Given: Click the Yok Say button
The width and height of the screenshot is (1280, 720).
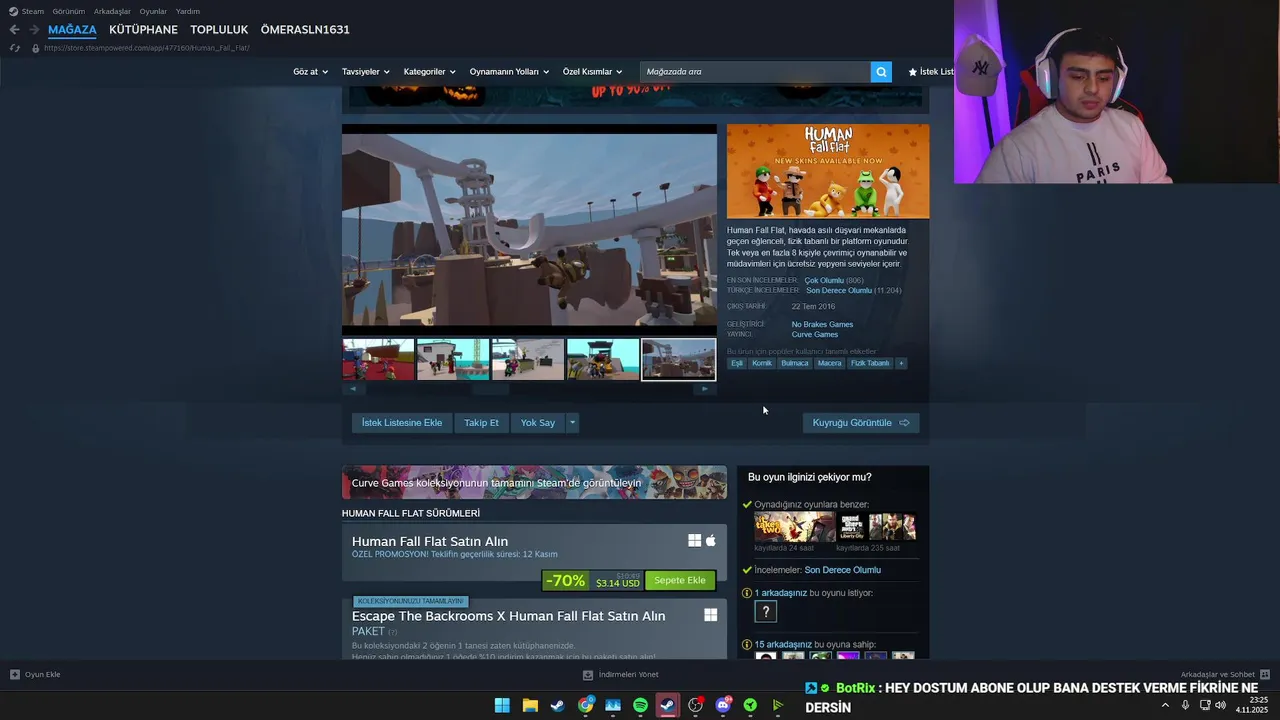Looking at the screenshot, I should click(538, 423).
